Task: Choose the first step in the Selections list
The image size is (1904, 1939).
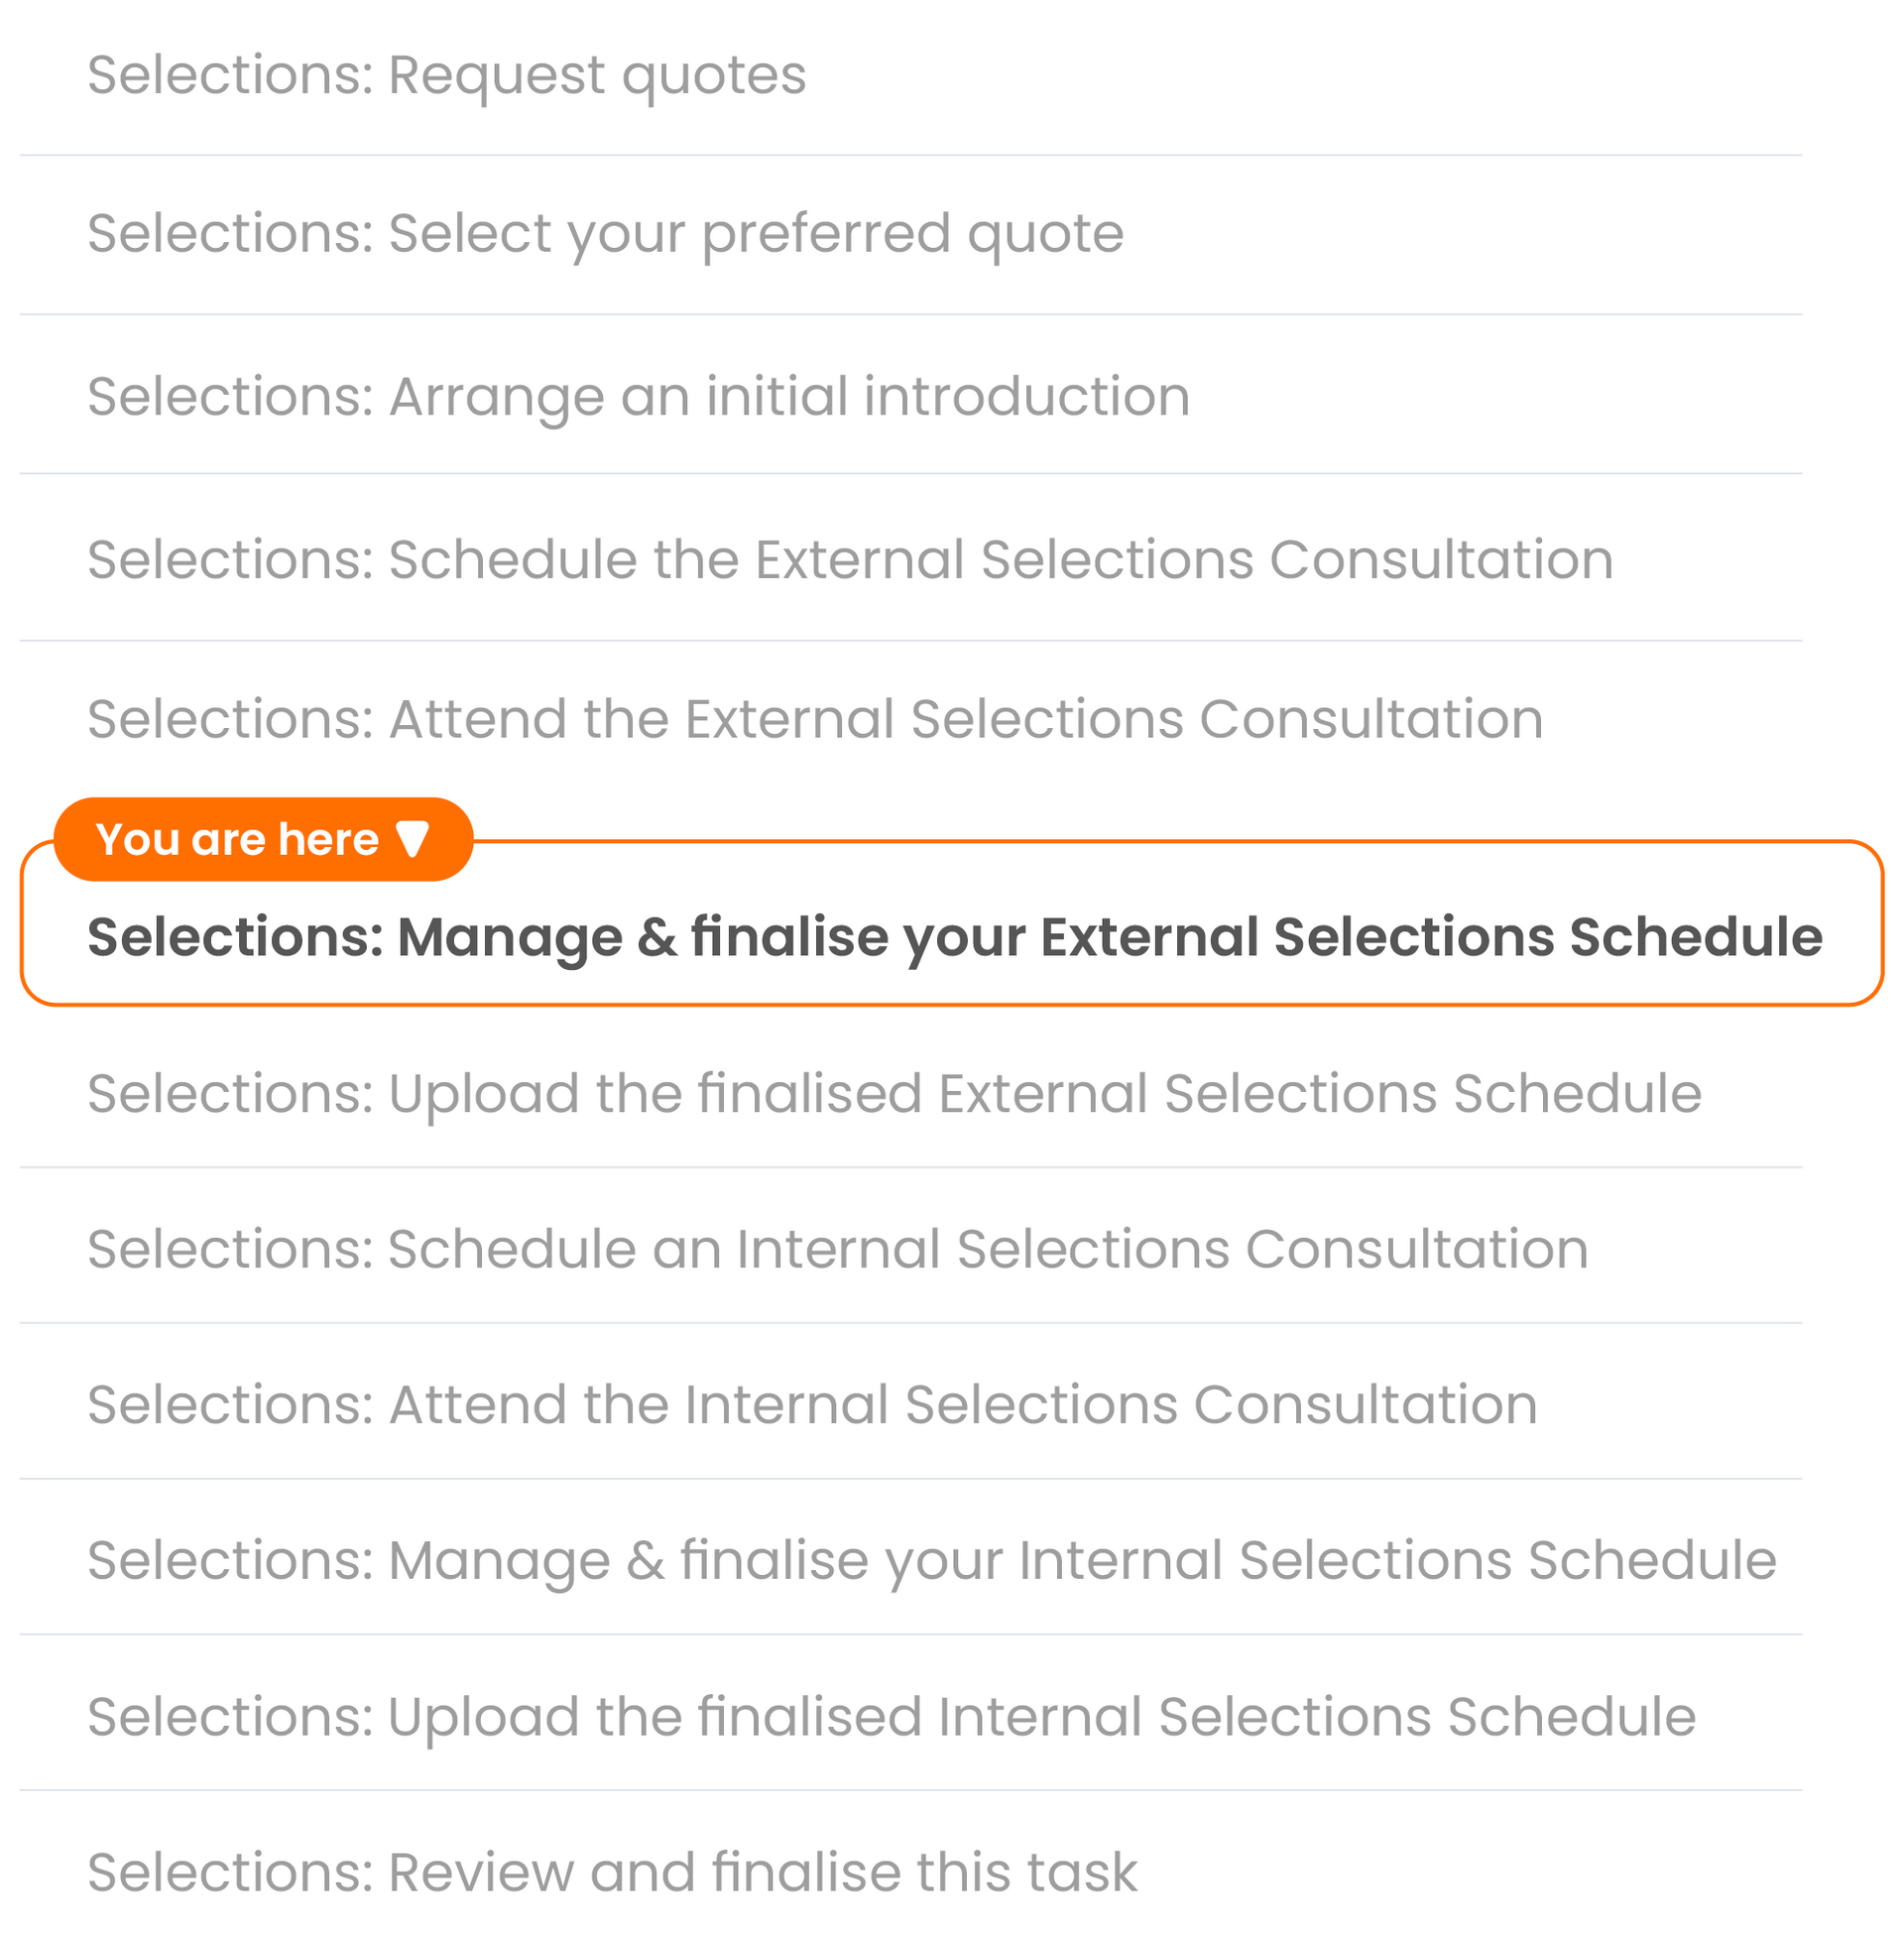Action: pyautogui.click(x=446, y=76)
